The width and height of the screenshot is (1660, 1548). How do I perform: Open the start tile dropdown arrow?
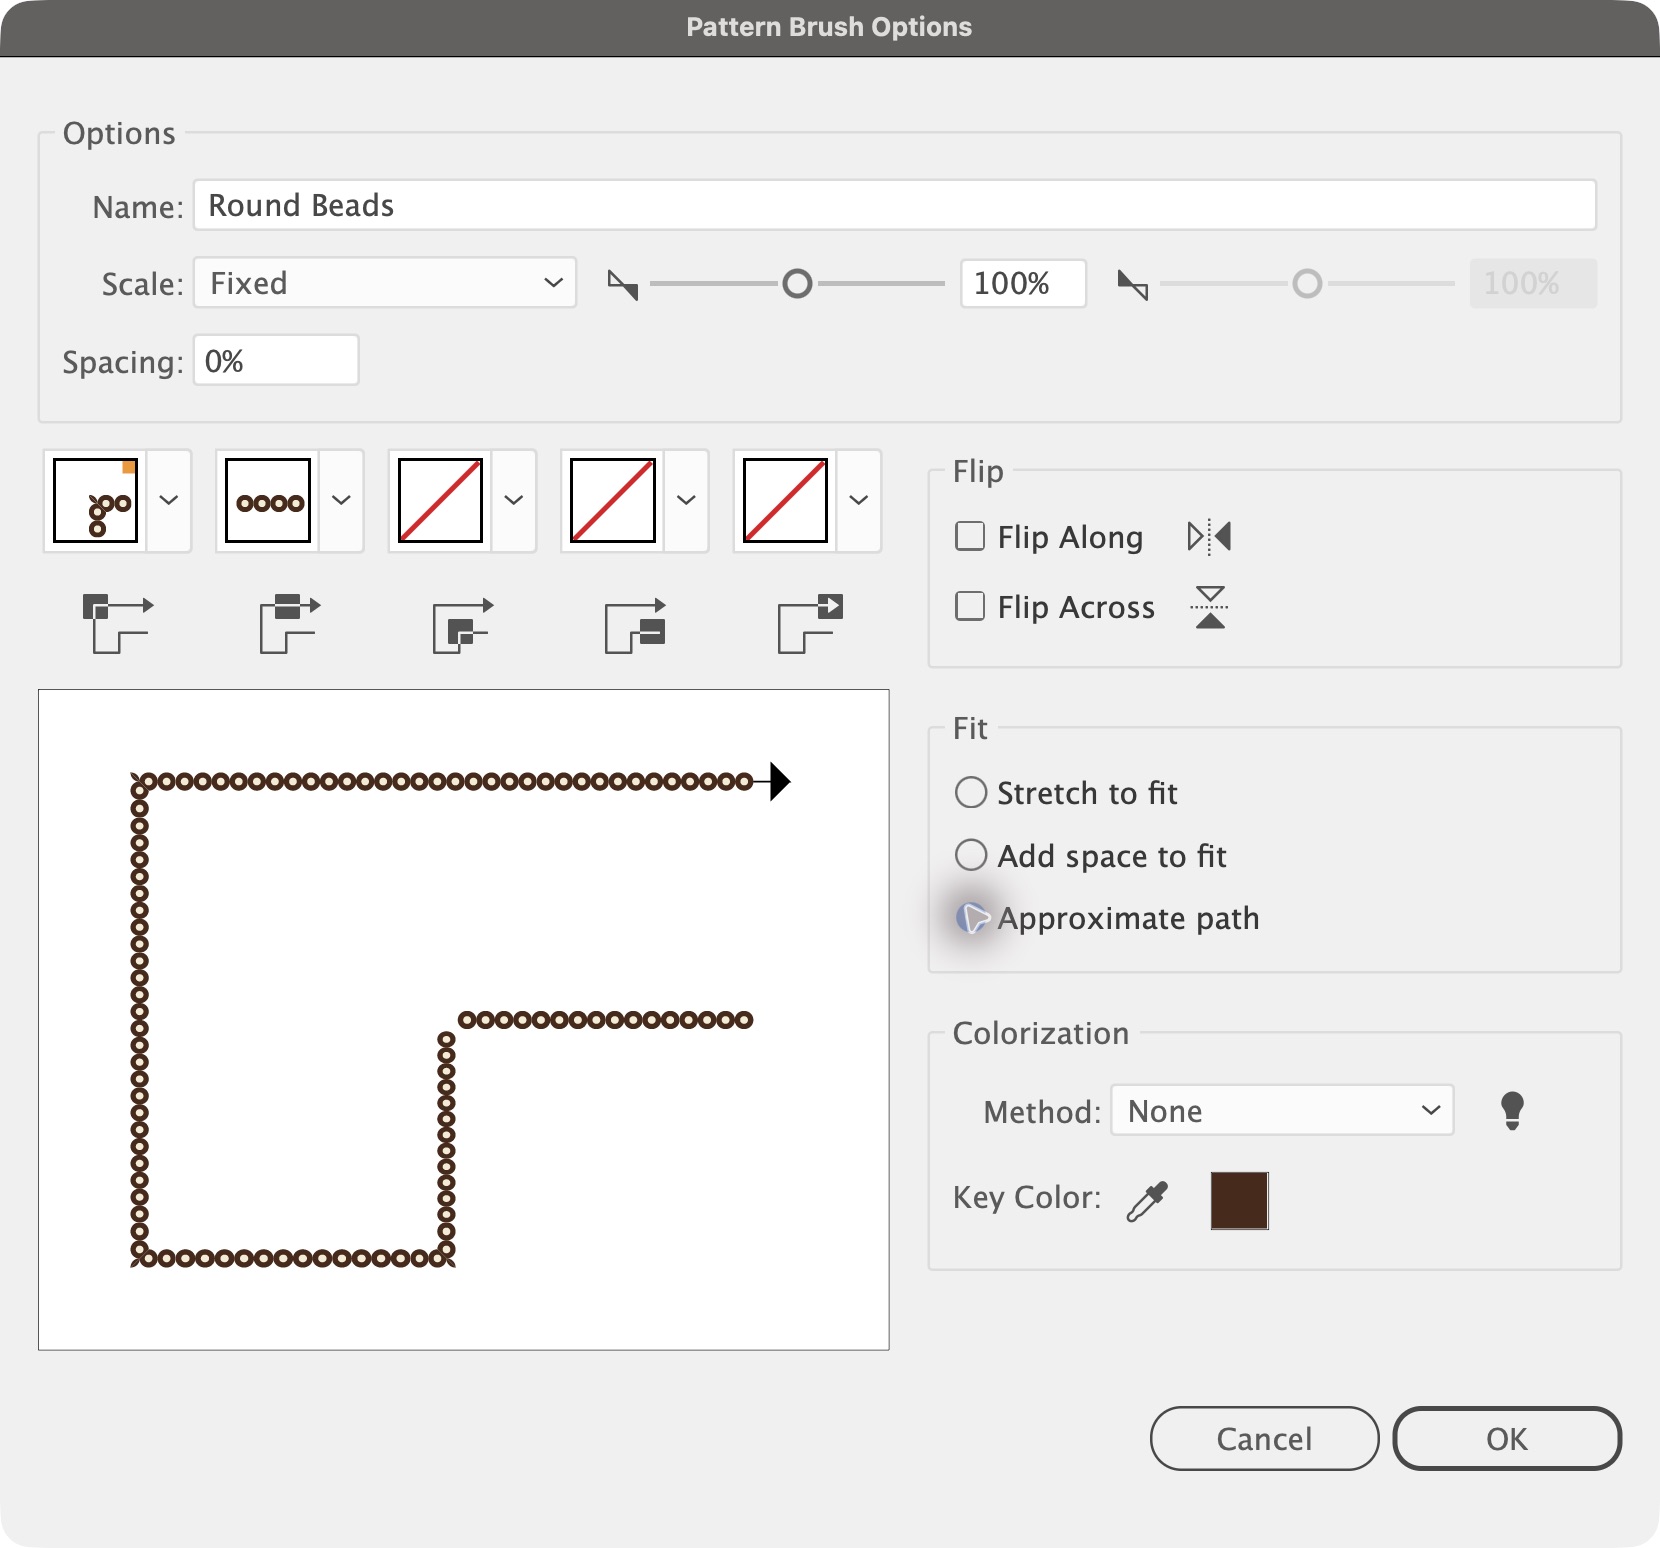point(686,500)
